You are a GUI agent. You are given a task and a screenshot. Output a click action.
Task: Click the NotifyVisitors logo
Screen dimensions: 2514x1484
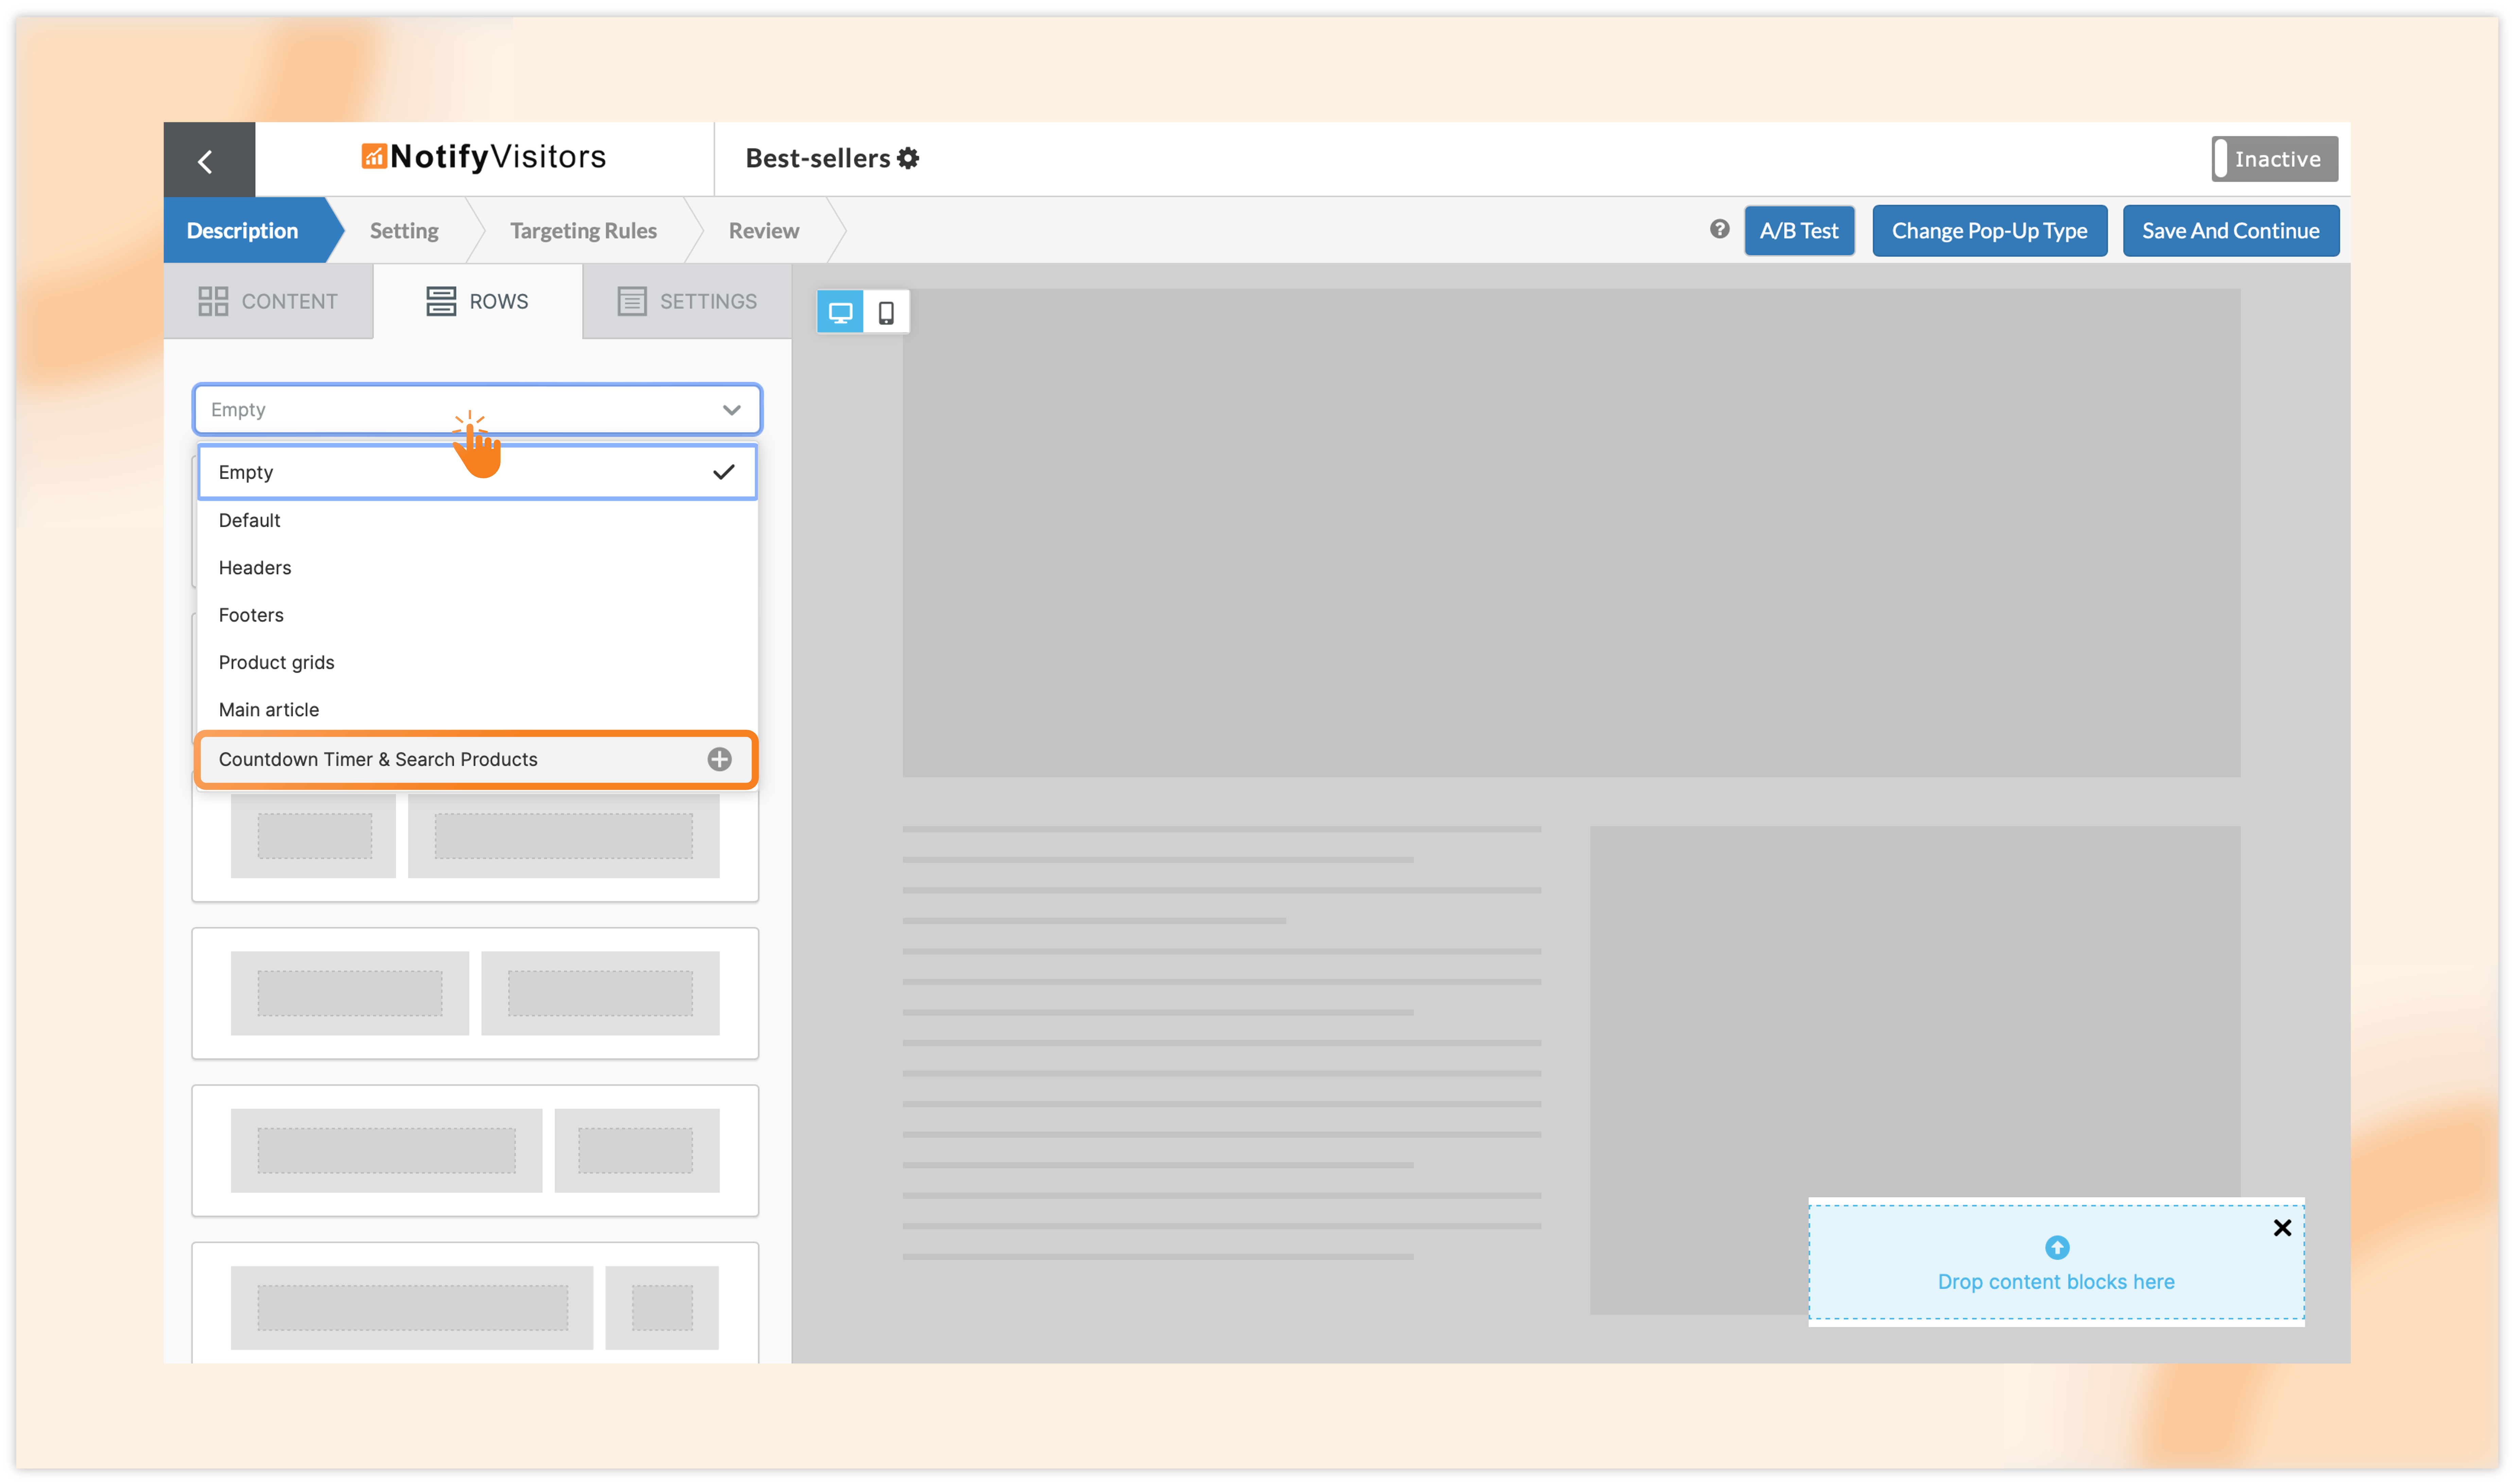pos(484,157)
